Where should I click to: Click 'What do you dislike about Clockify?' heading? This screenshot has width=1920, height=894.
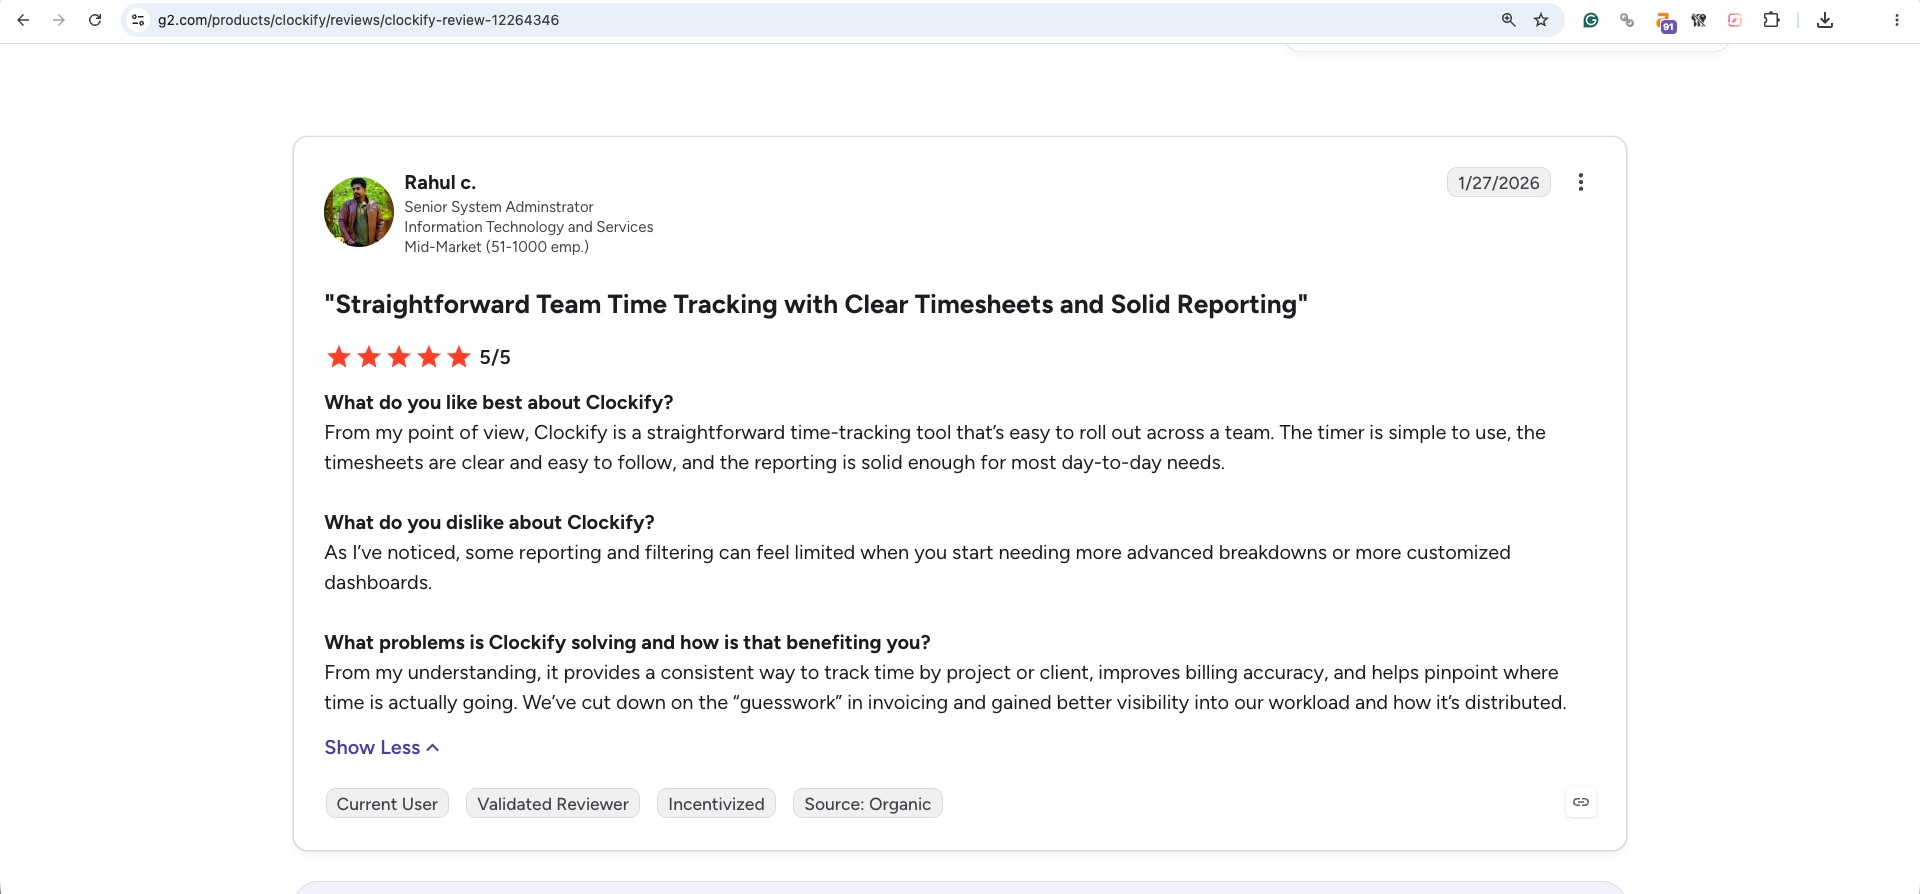pyautogui.click(x=489, y=522)
